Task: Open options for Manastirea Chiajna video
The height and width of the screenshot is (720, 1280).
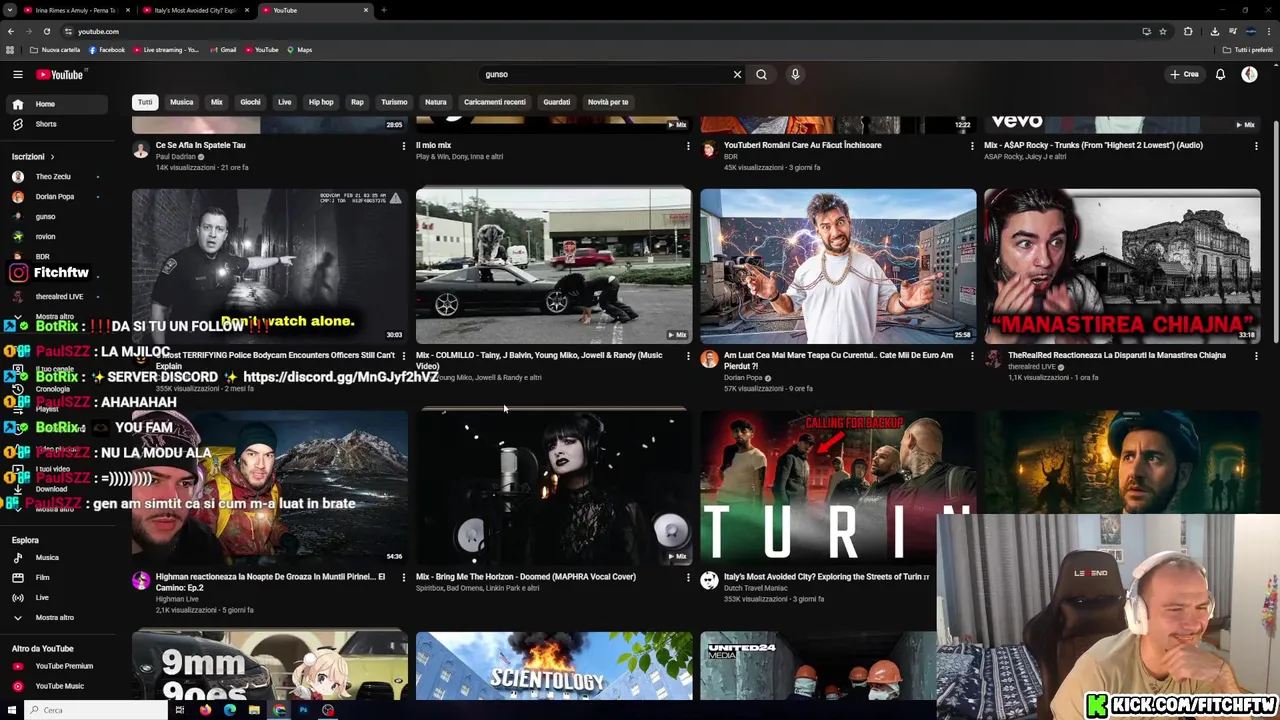Action: tap(1256, 356)
